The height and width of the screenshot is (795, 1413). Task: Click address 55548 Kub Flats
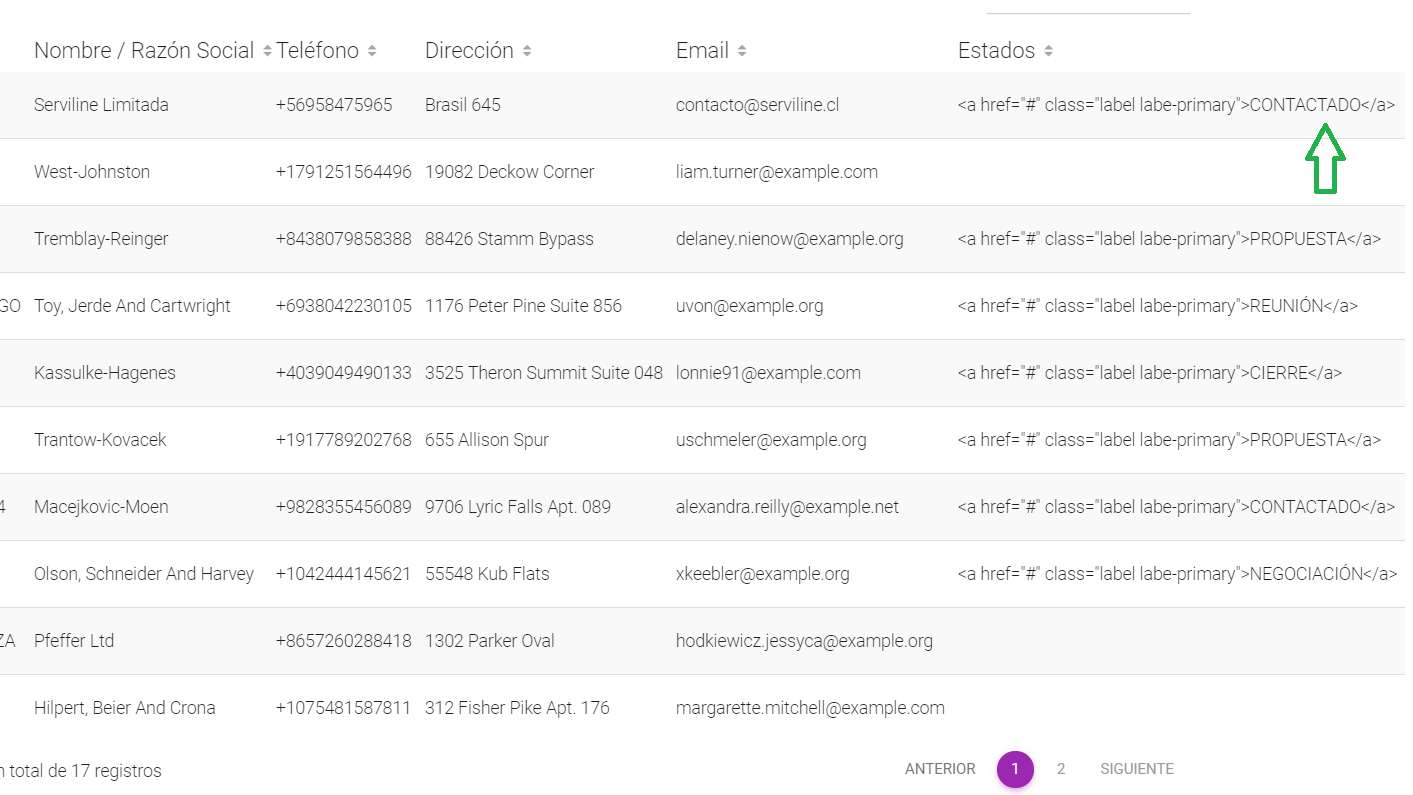487,574
